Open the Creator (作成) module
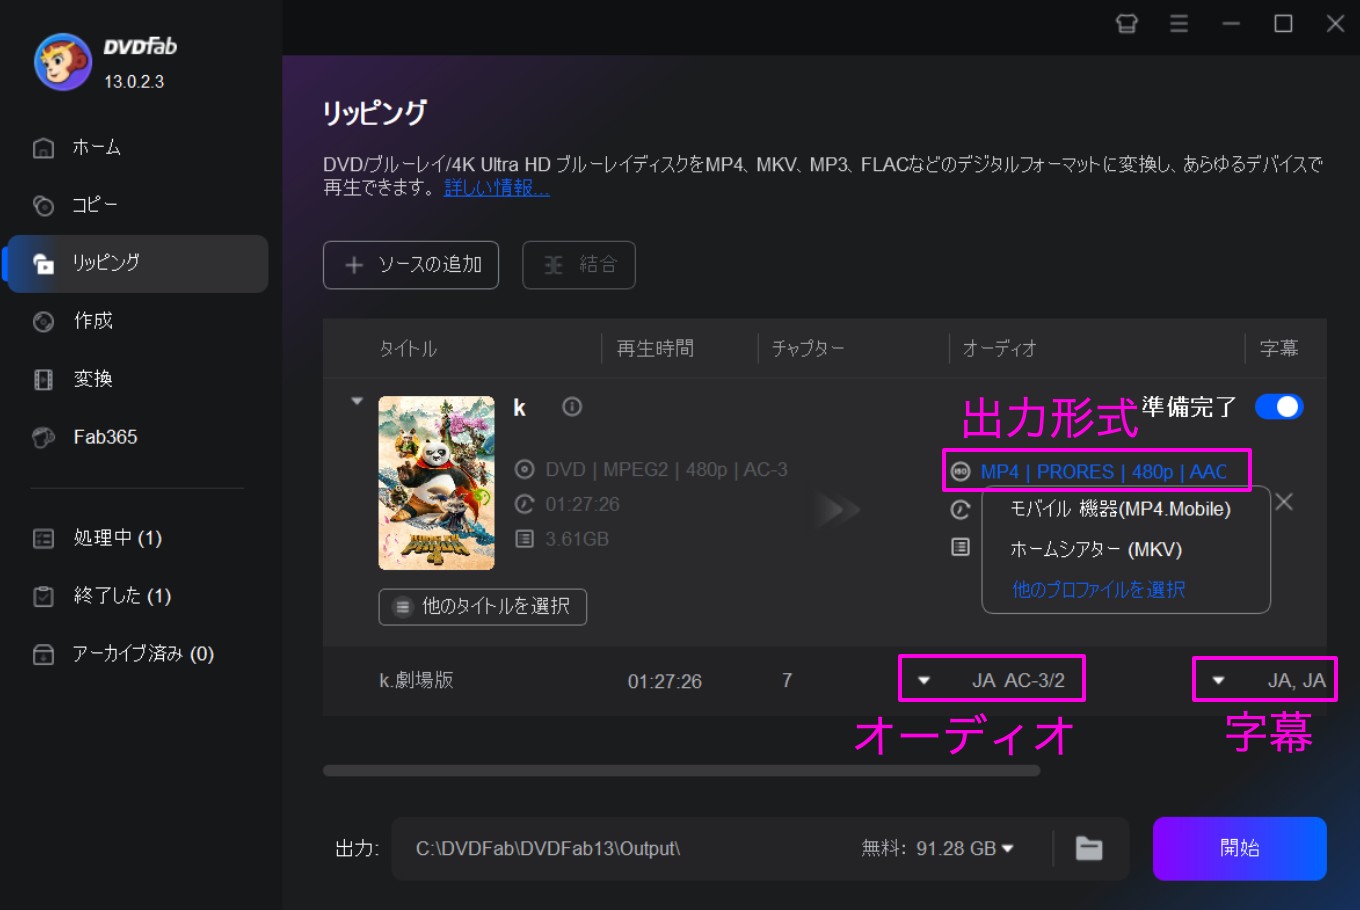 [x=73, y=321]
